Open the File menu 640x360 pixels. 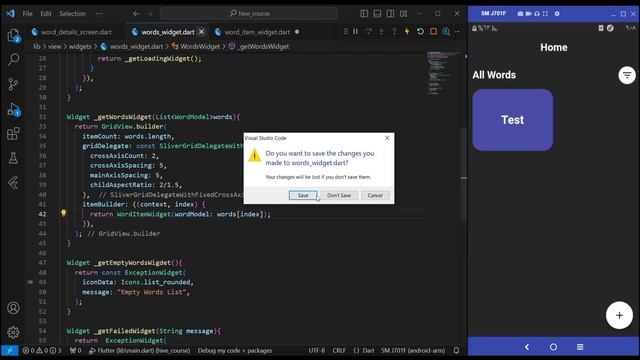pos(27,13)
